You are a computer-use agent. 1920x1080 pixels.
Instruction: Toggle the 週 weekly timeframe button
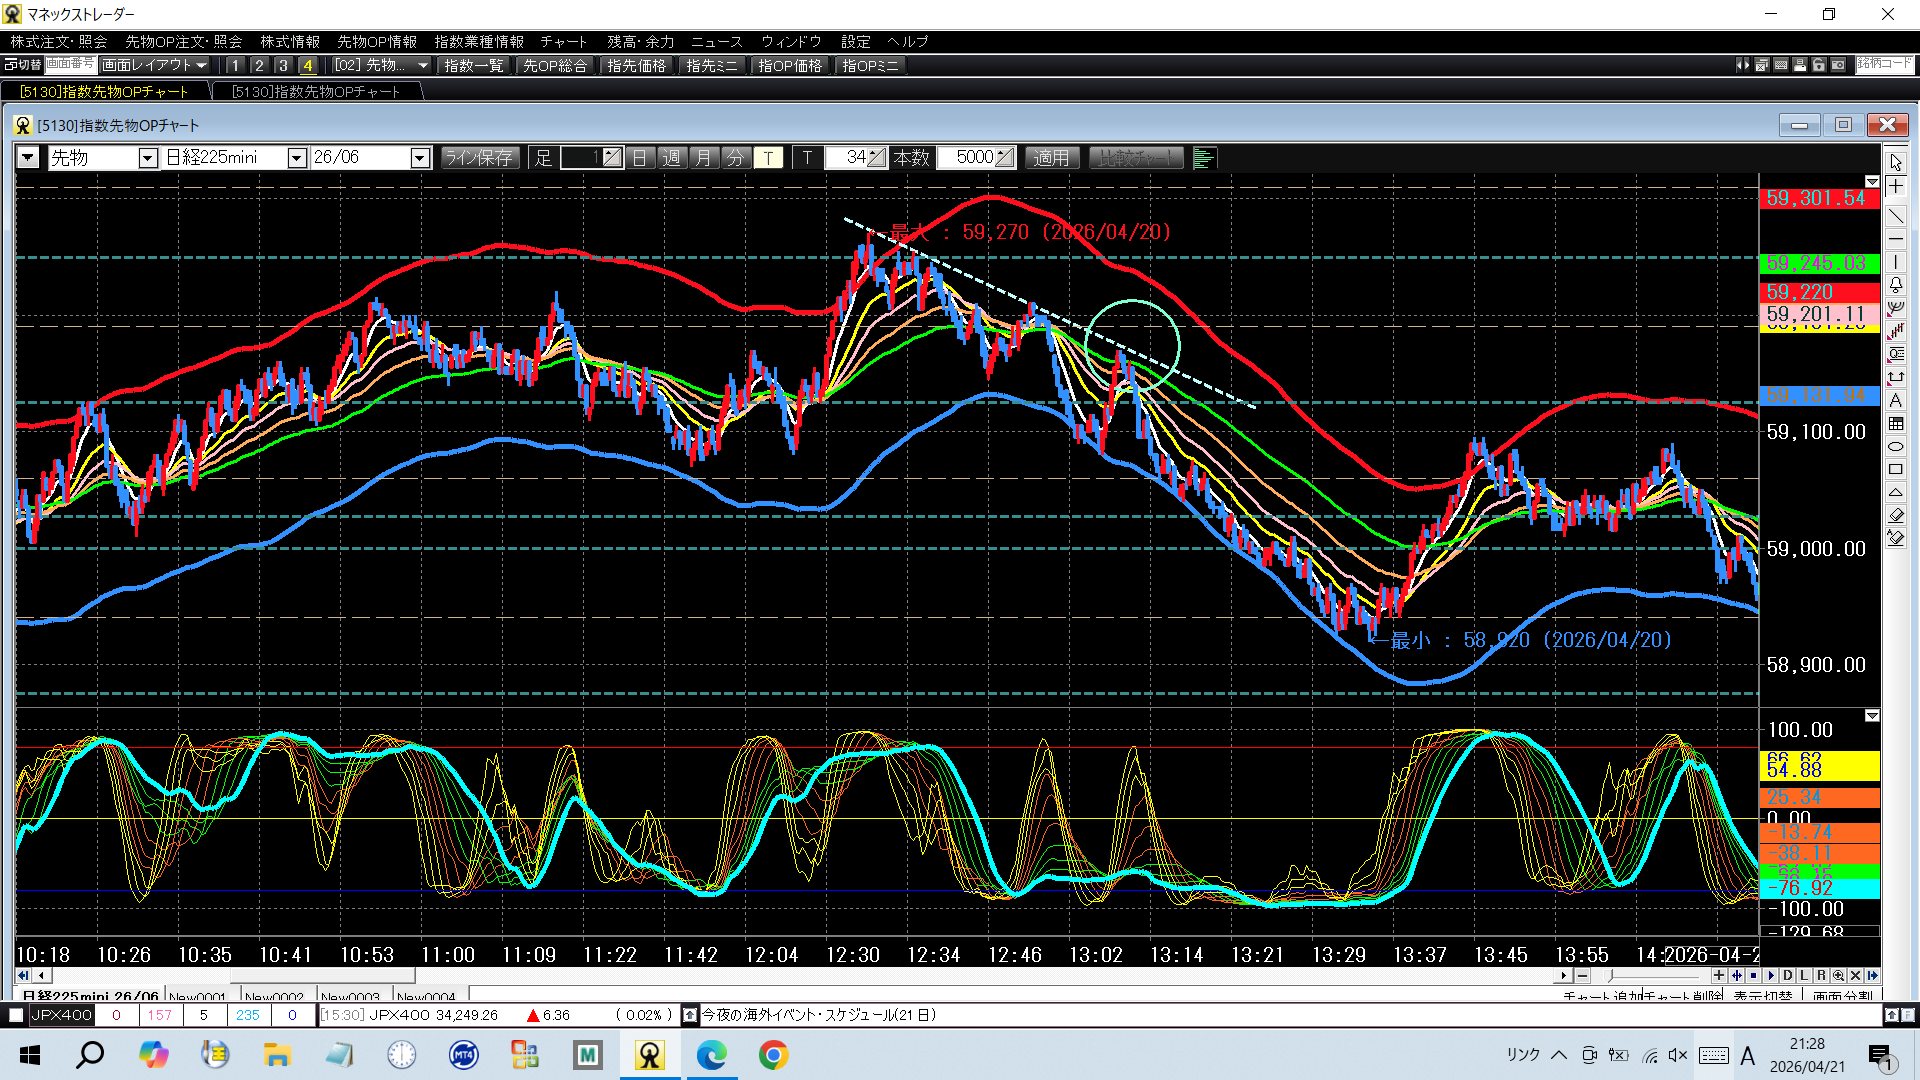(672, 158)
